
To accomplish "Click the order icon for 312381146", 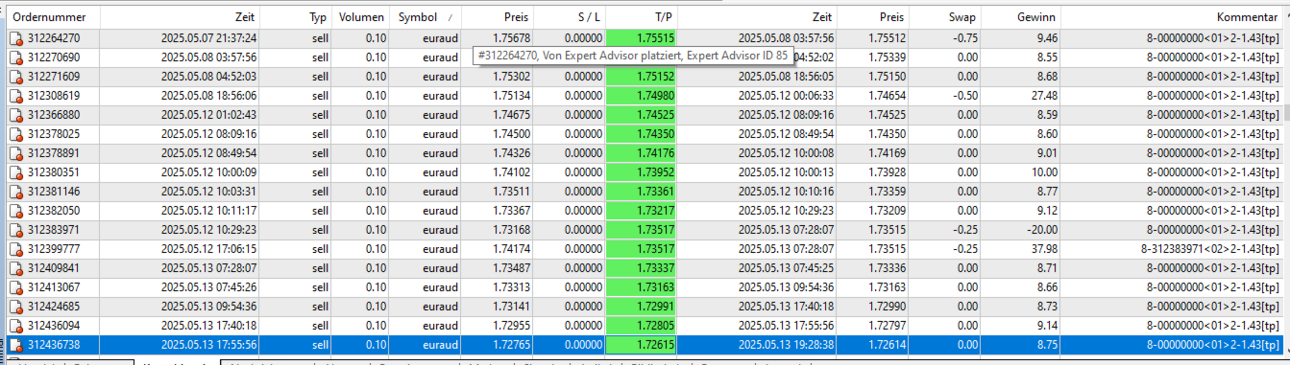I will tap(16, 192).
